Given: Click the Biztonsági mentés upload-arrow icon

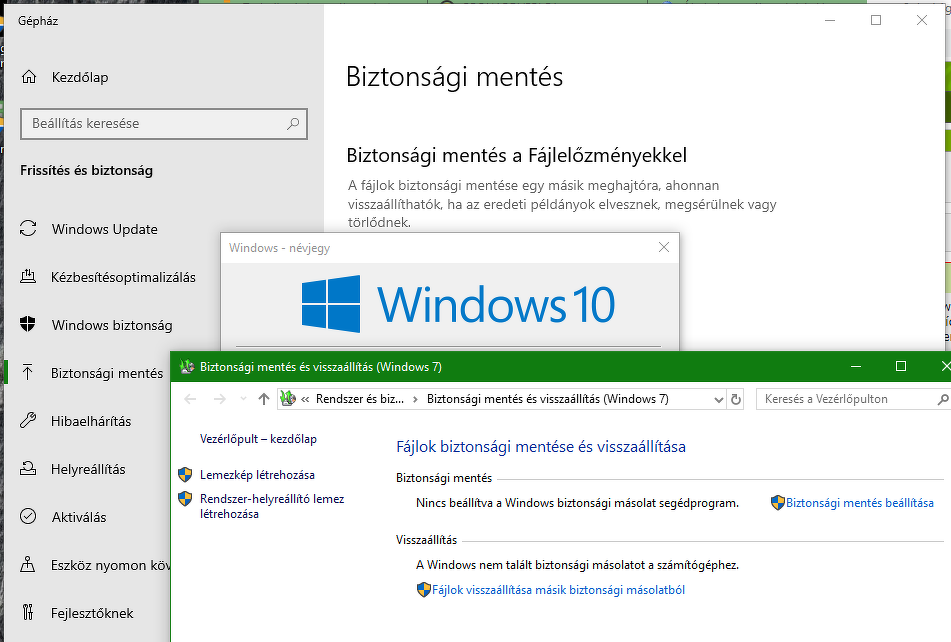Looking at the screenshot, I should [x=28, y=372].
